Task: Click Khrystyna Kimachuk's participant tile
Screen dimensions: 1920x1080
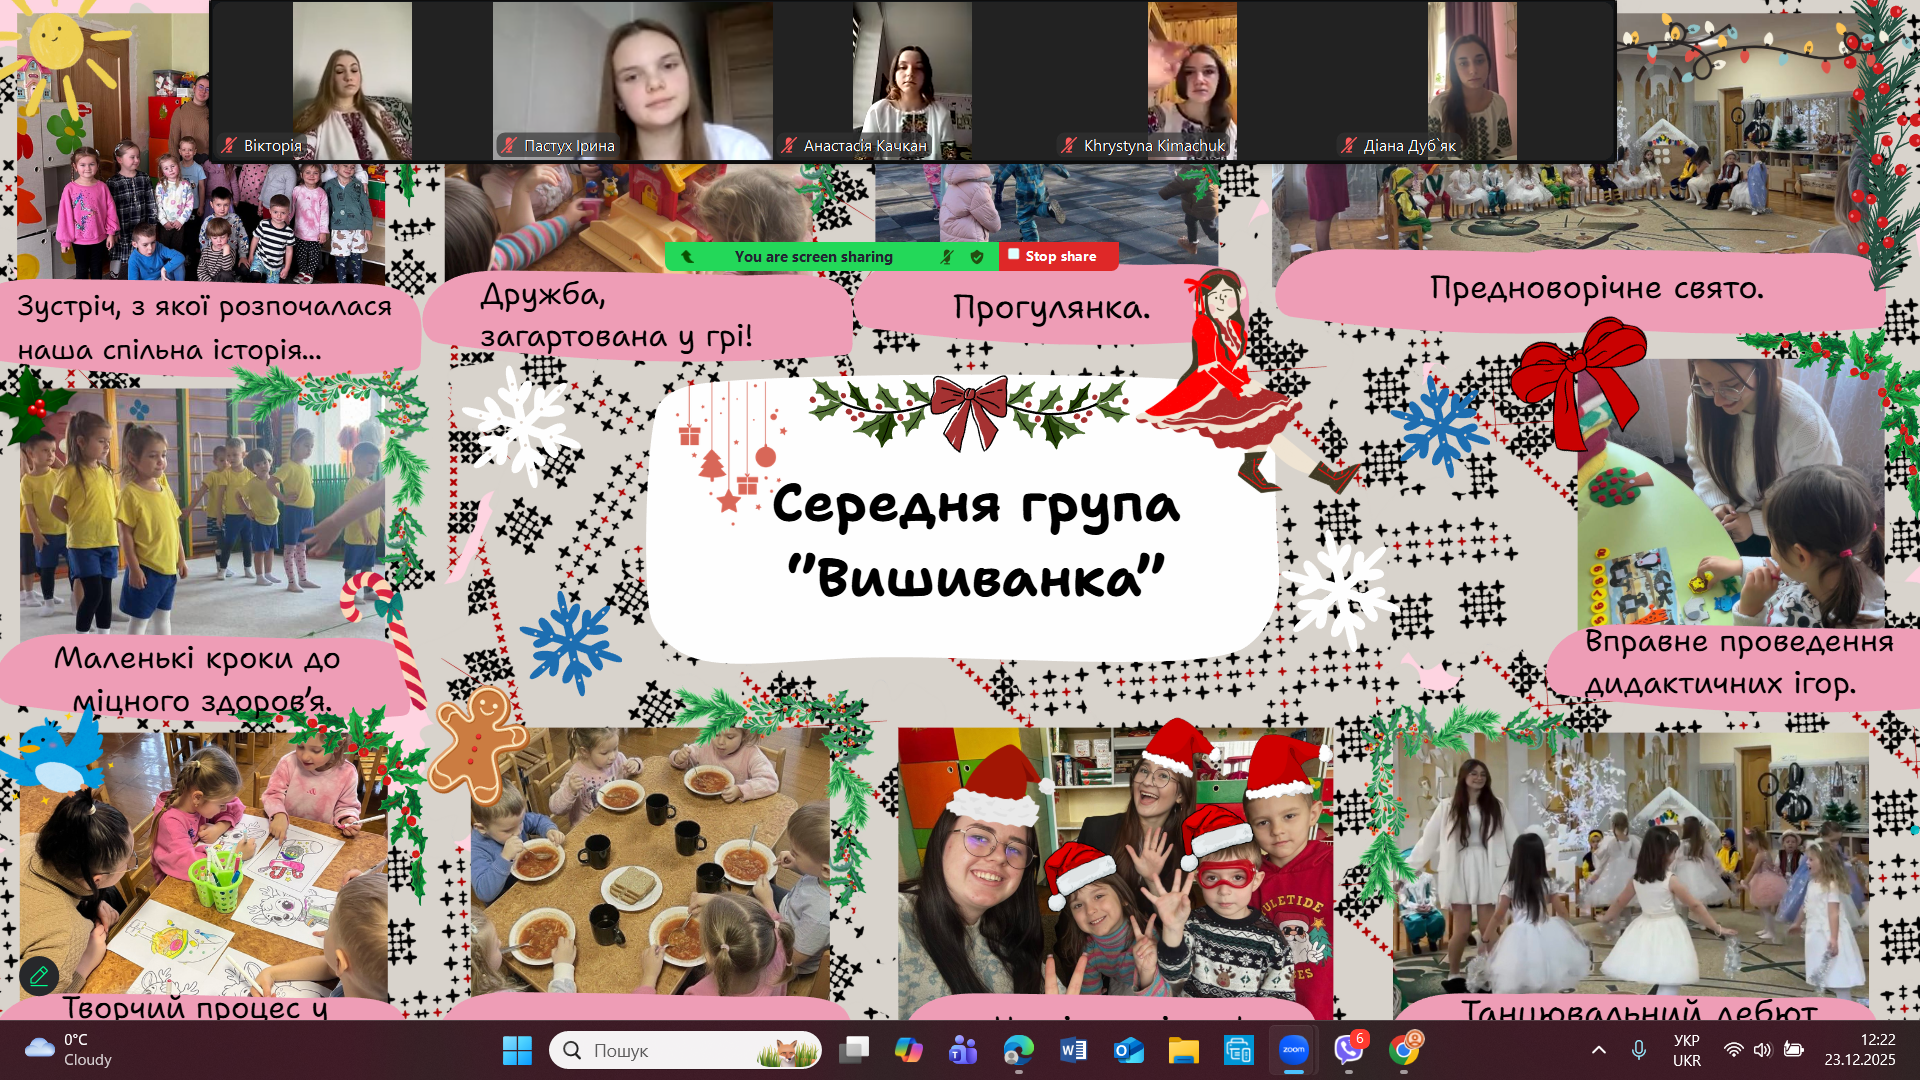Action: coord(1191,80)
